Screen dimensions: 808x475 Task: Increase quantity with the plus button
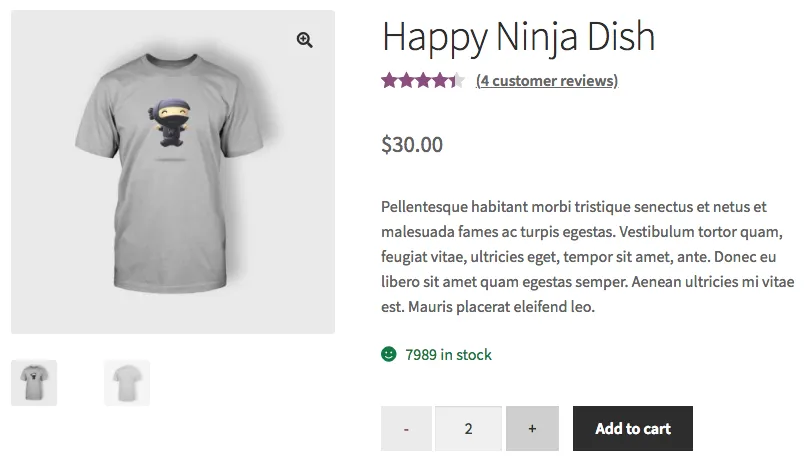(x=532, y=429)
